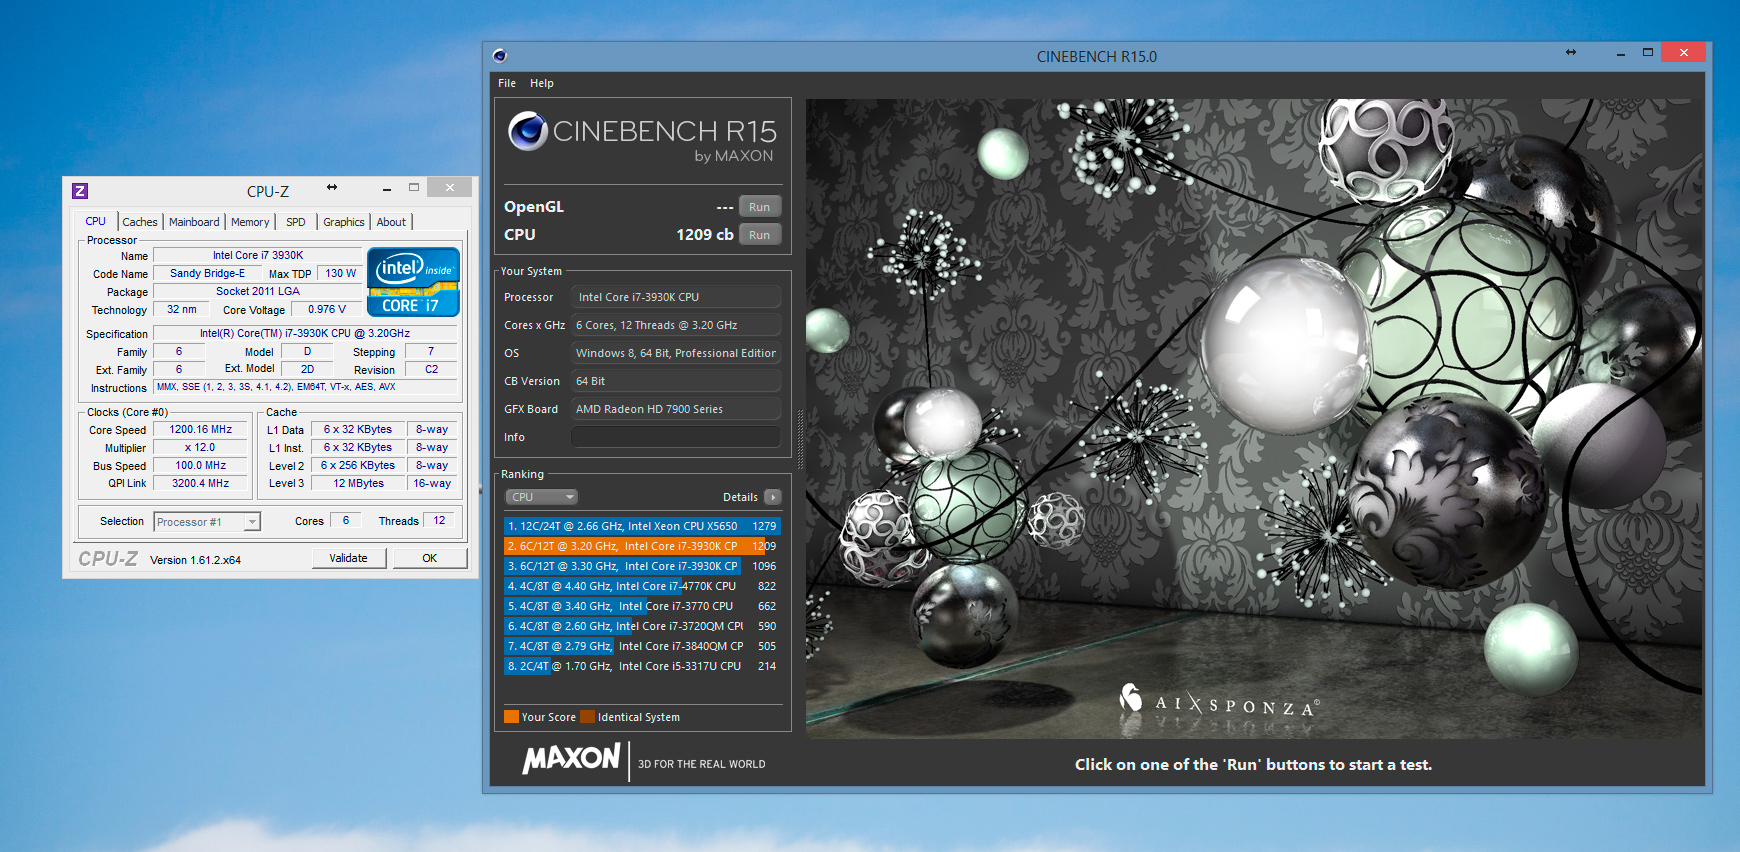This screenshot has height=852, width=1740.
Task: Run the OpenGL benchmark test
Action: click(x=759, y=207)
